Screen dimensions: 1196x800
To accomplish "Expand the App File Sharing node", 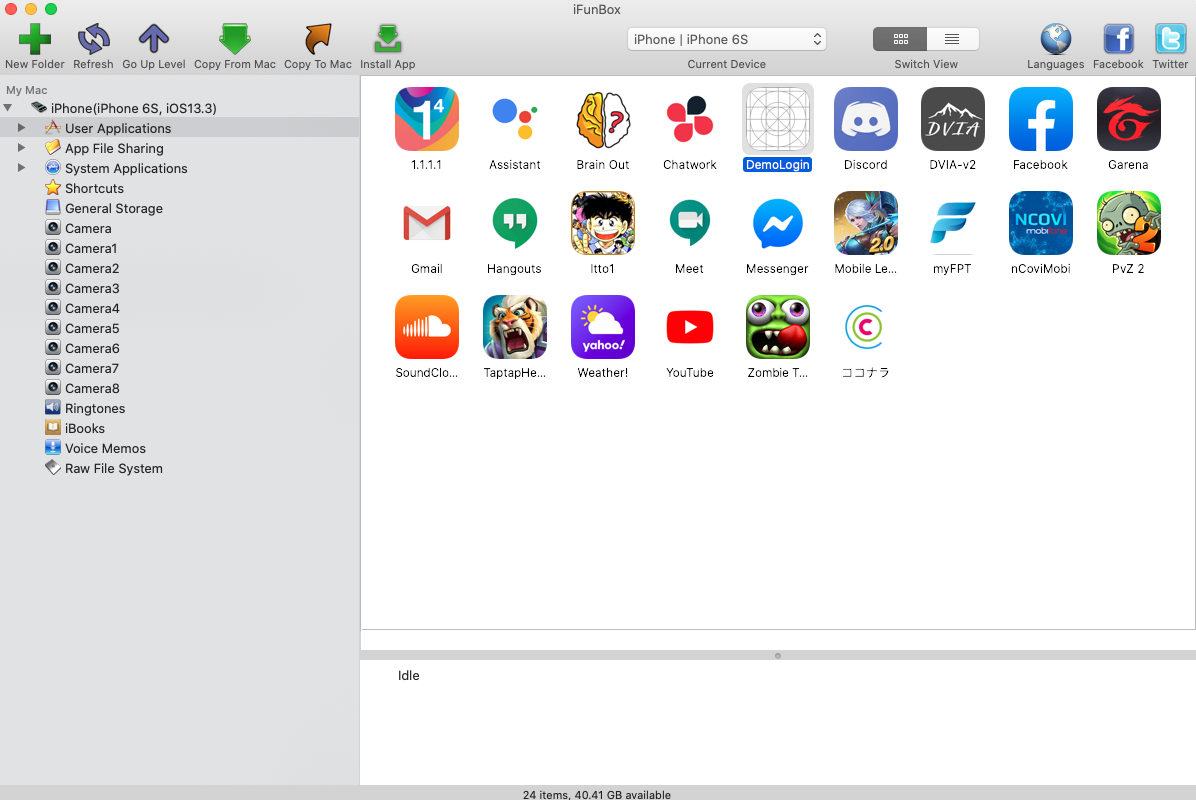I will (x=21, y=147).
